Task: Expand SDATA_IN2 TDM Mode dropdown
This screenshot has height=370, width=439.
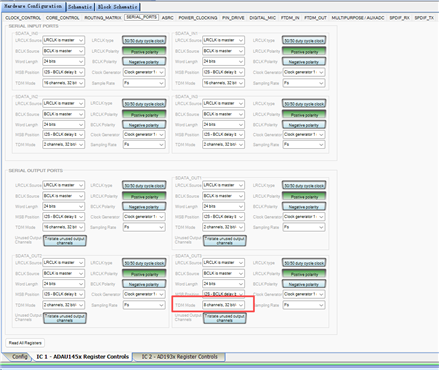Action: coord(63,145)
